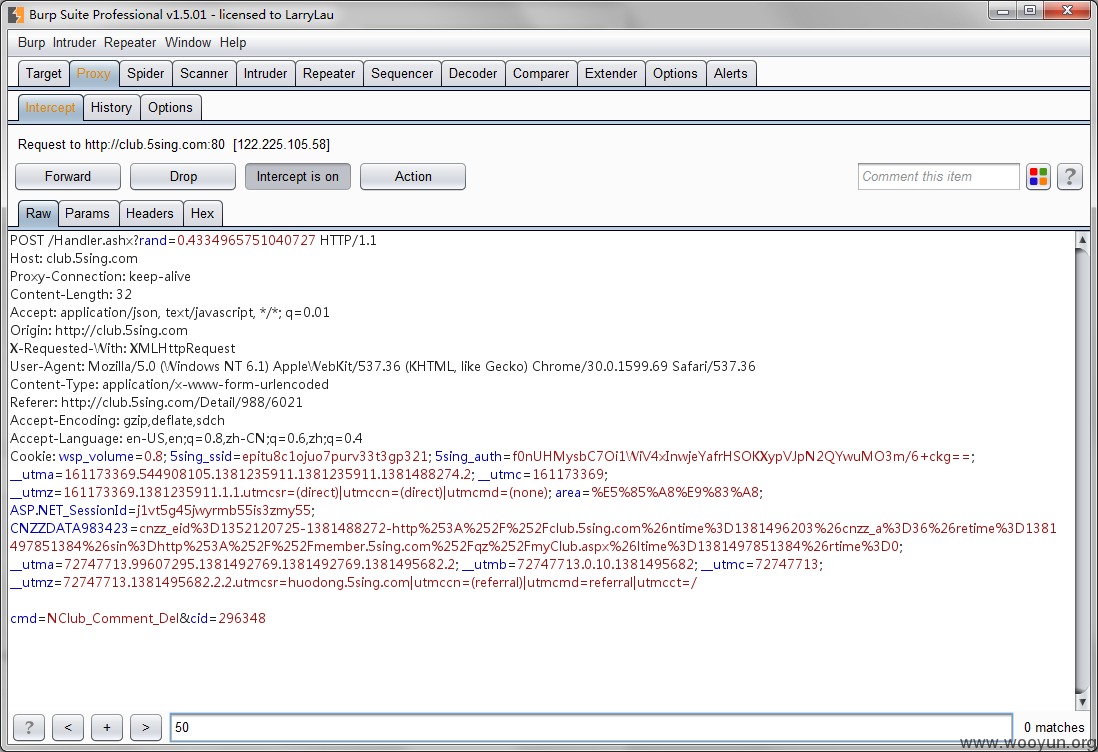This screenshot has height=752, width=1098.
Task: Go to next search match arrow
Action: point(146,727)
